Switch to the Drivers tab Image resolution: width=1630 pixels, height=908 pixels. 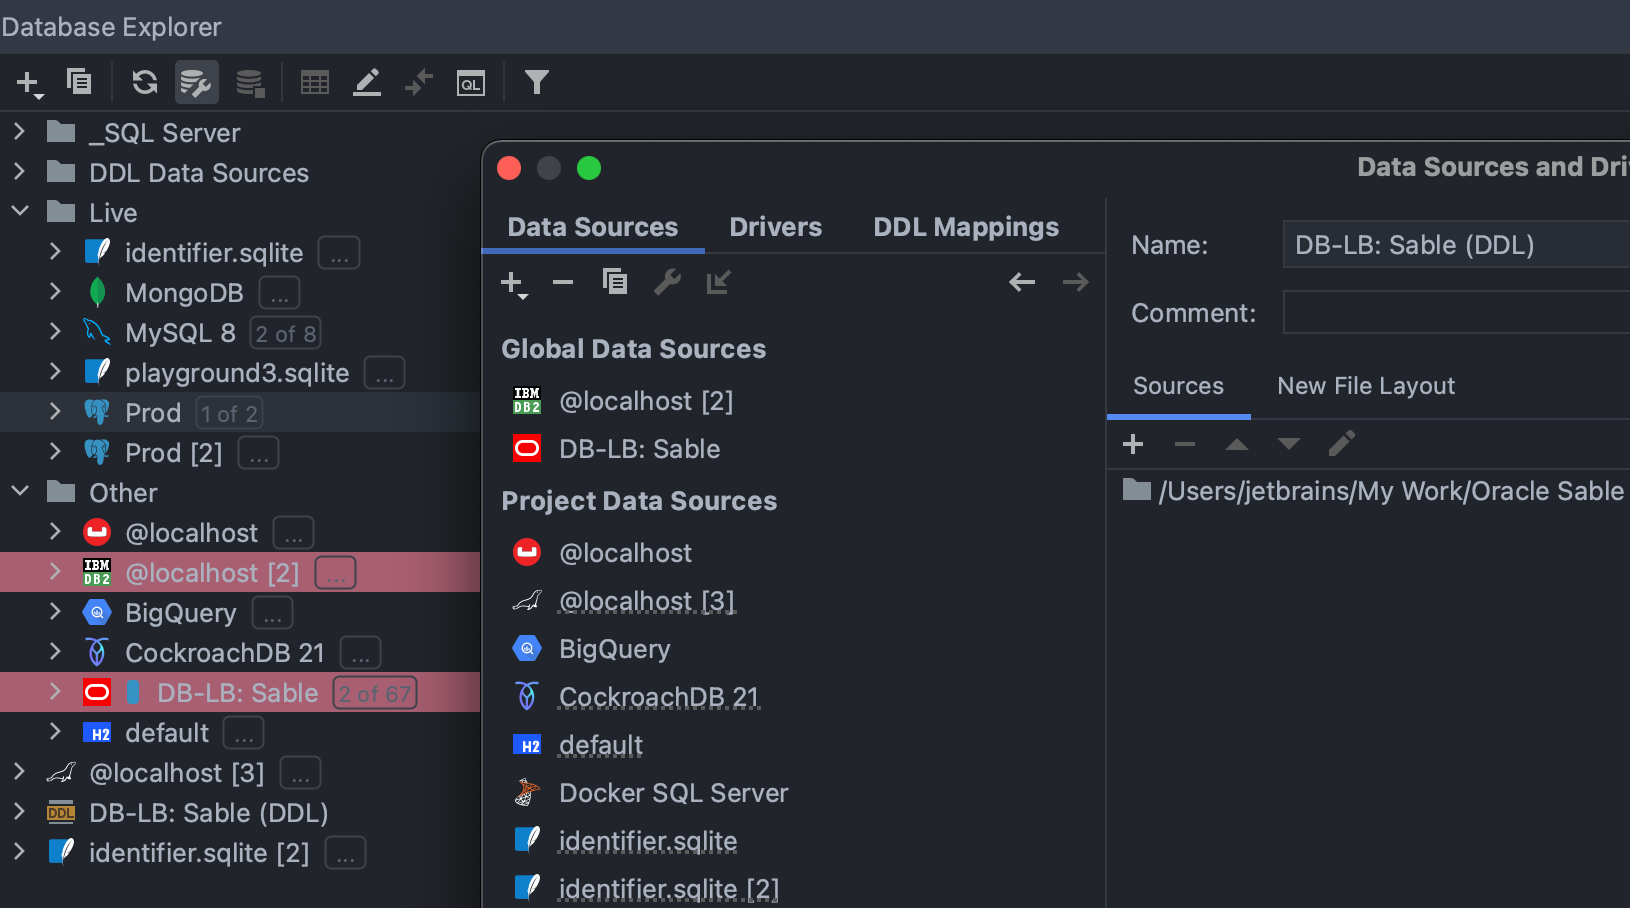pos(776,227)
